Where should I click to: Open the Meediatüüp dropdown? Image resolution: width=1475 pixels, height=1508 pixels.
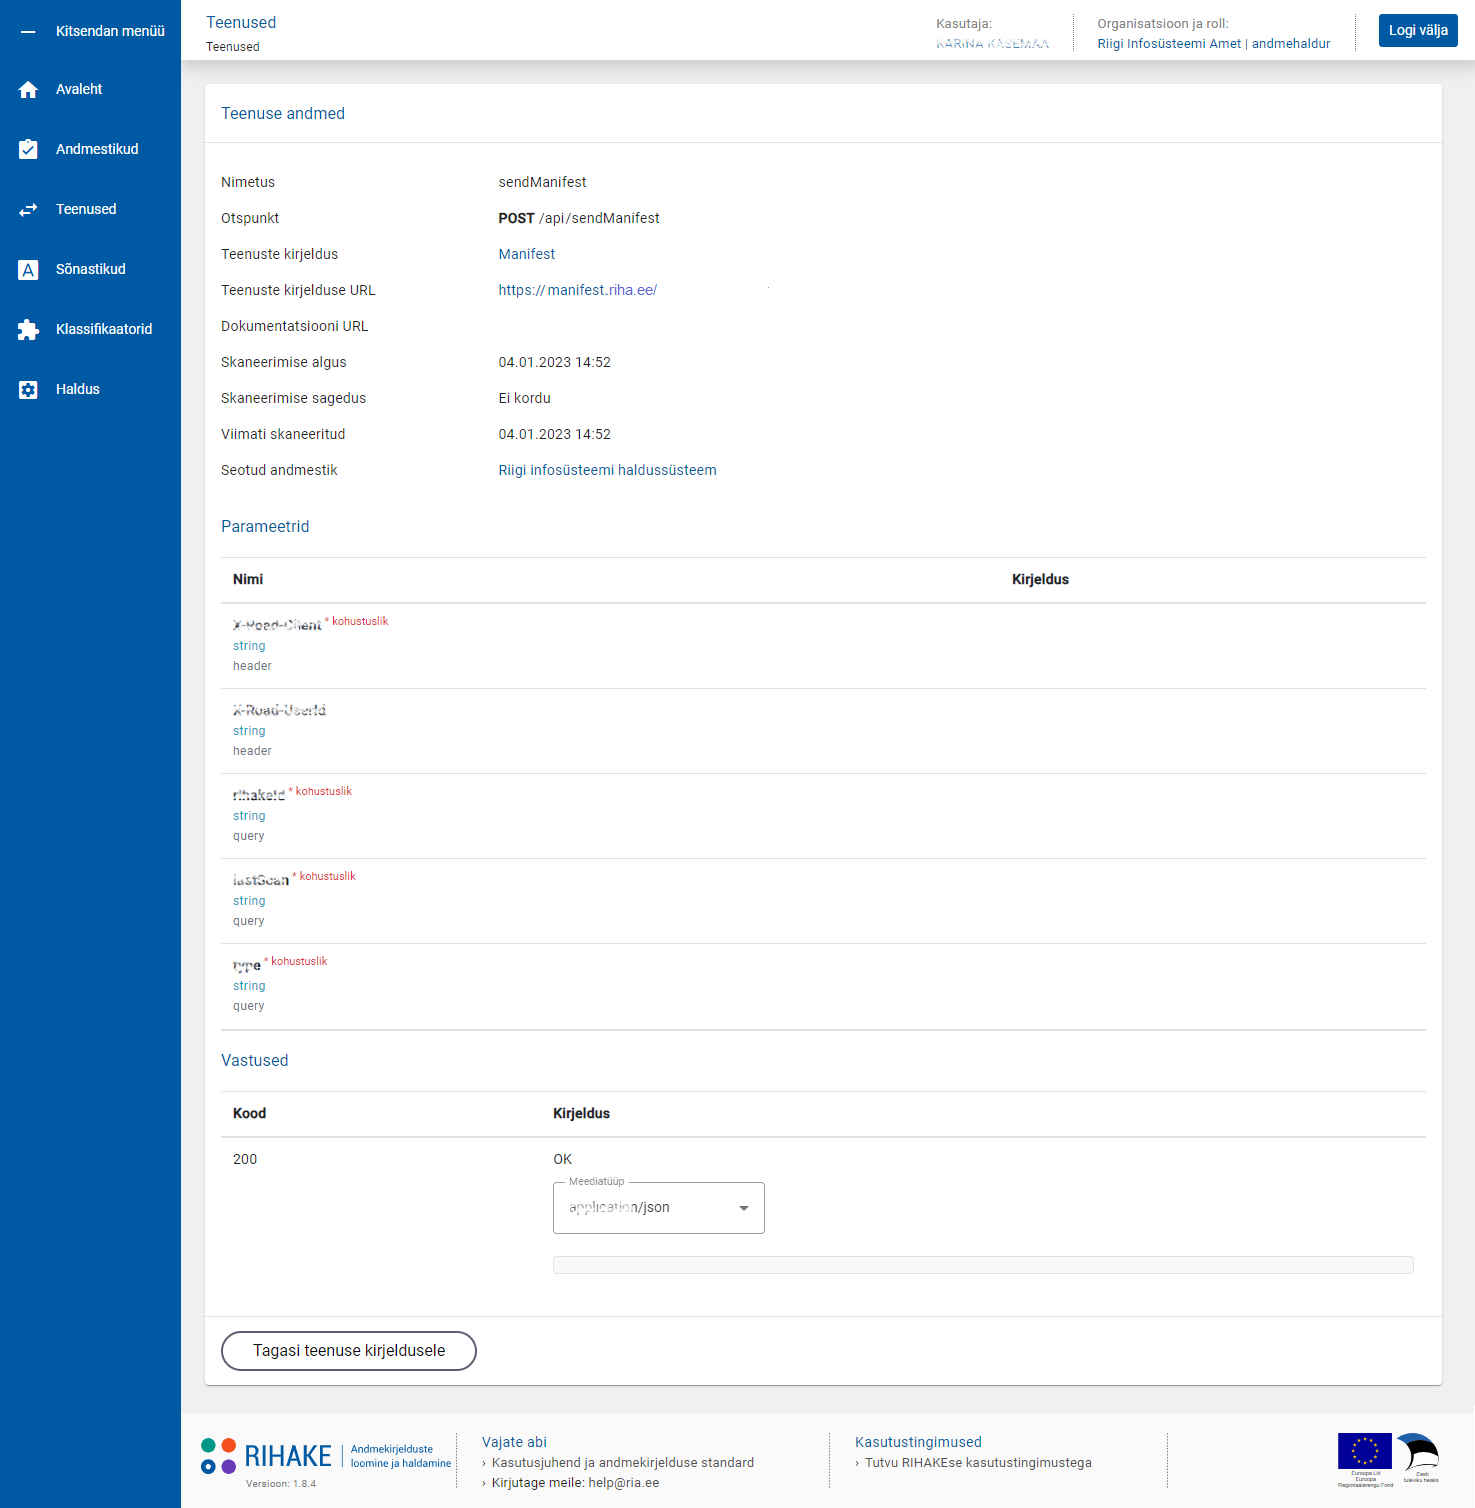click(x=645, y=1208)
